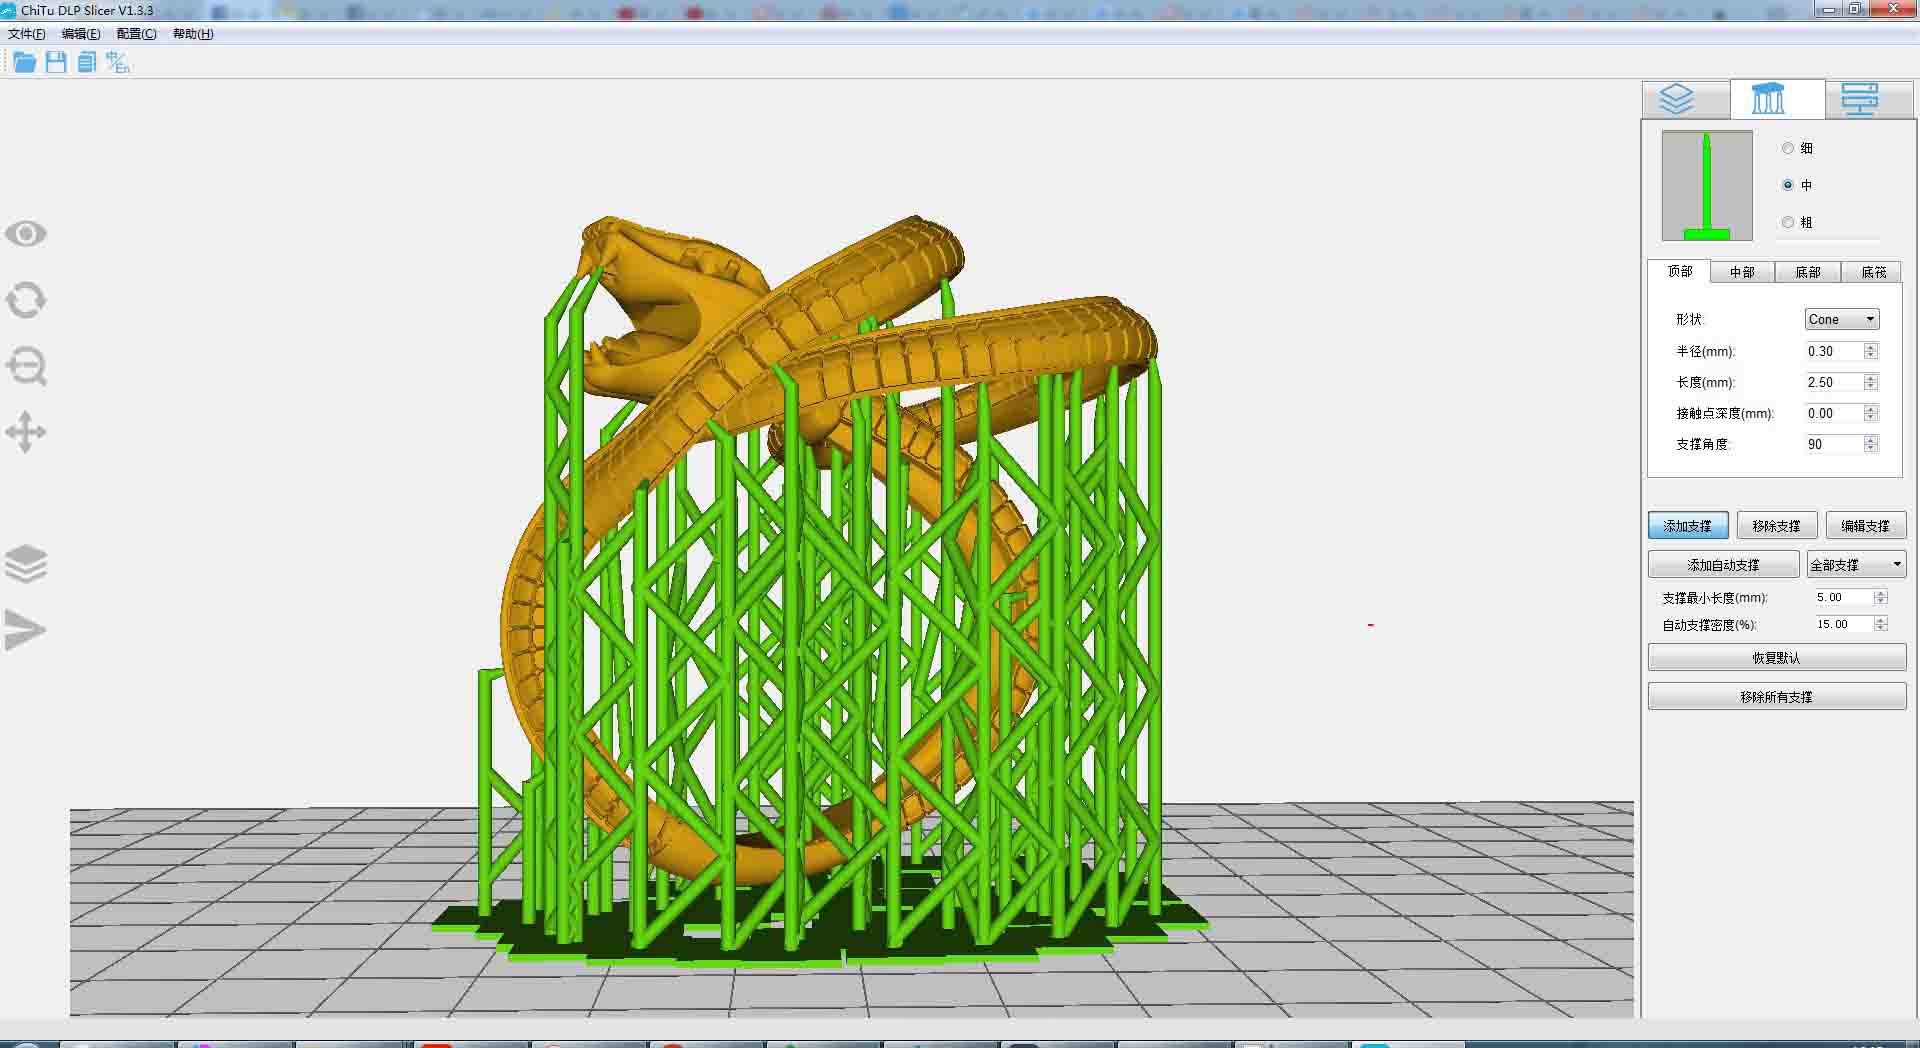The height and width of the screenshot is (1048, 1920).
Task: Open the printer settings panel tab icon
Action: [1859, 99]
